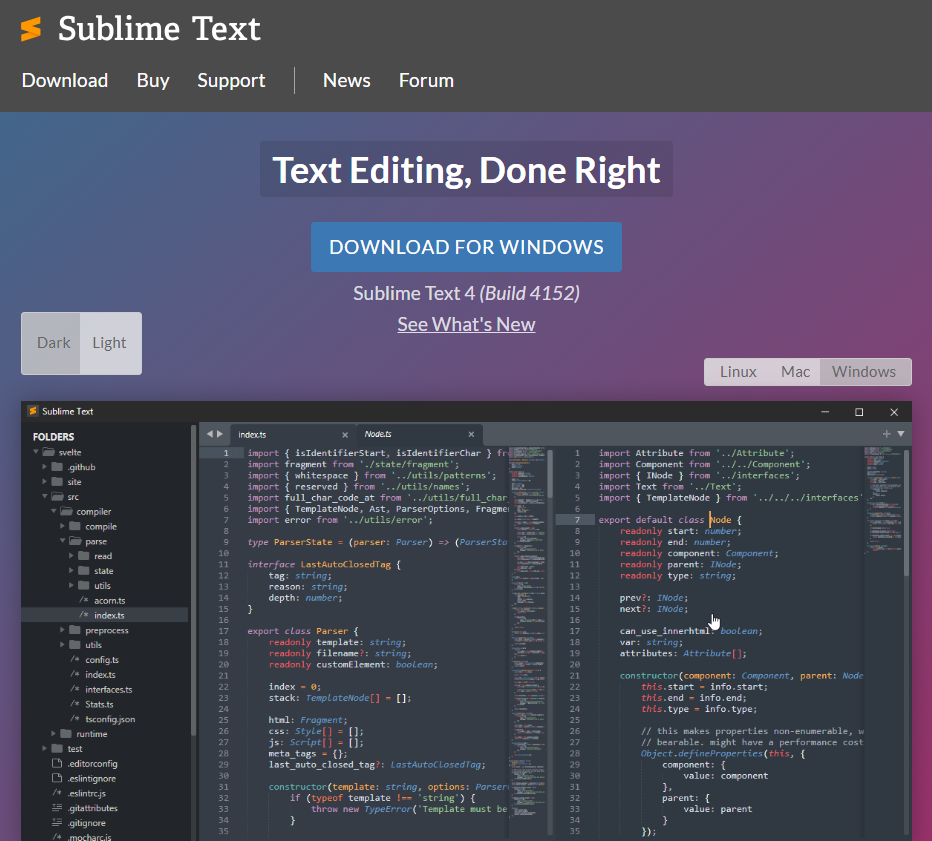Viewport: 932px width, 841px height.
Task: Click the parse folder icon
Action: [75, 541]
